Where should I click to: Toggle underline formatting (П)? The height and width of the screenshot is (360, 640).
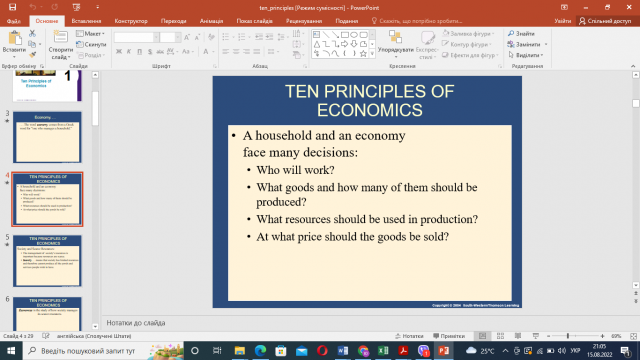140,51
